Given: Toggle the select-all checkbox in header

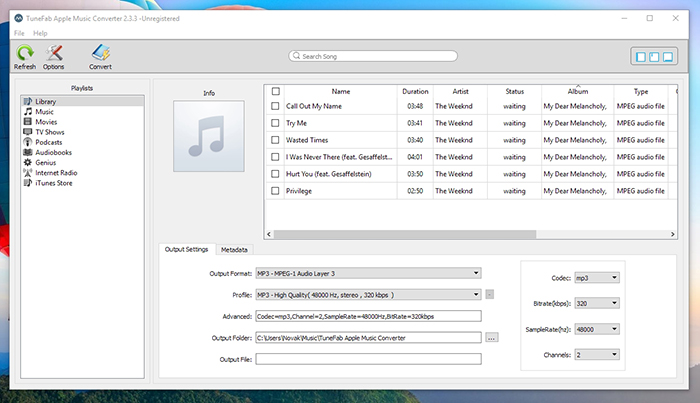Looking at the screenshot, I should (275, 91).
